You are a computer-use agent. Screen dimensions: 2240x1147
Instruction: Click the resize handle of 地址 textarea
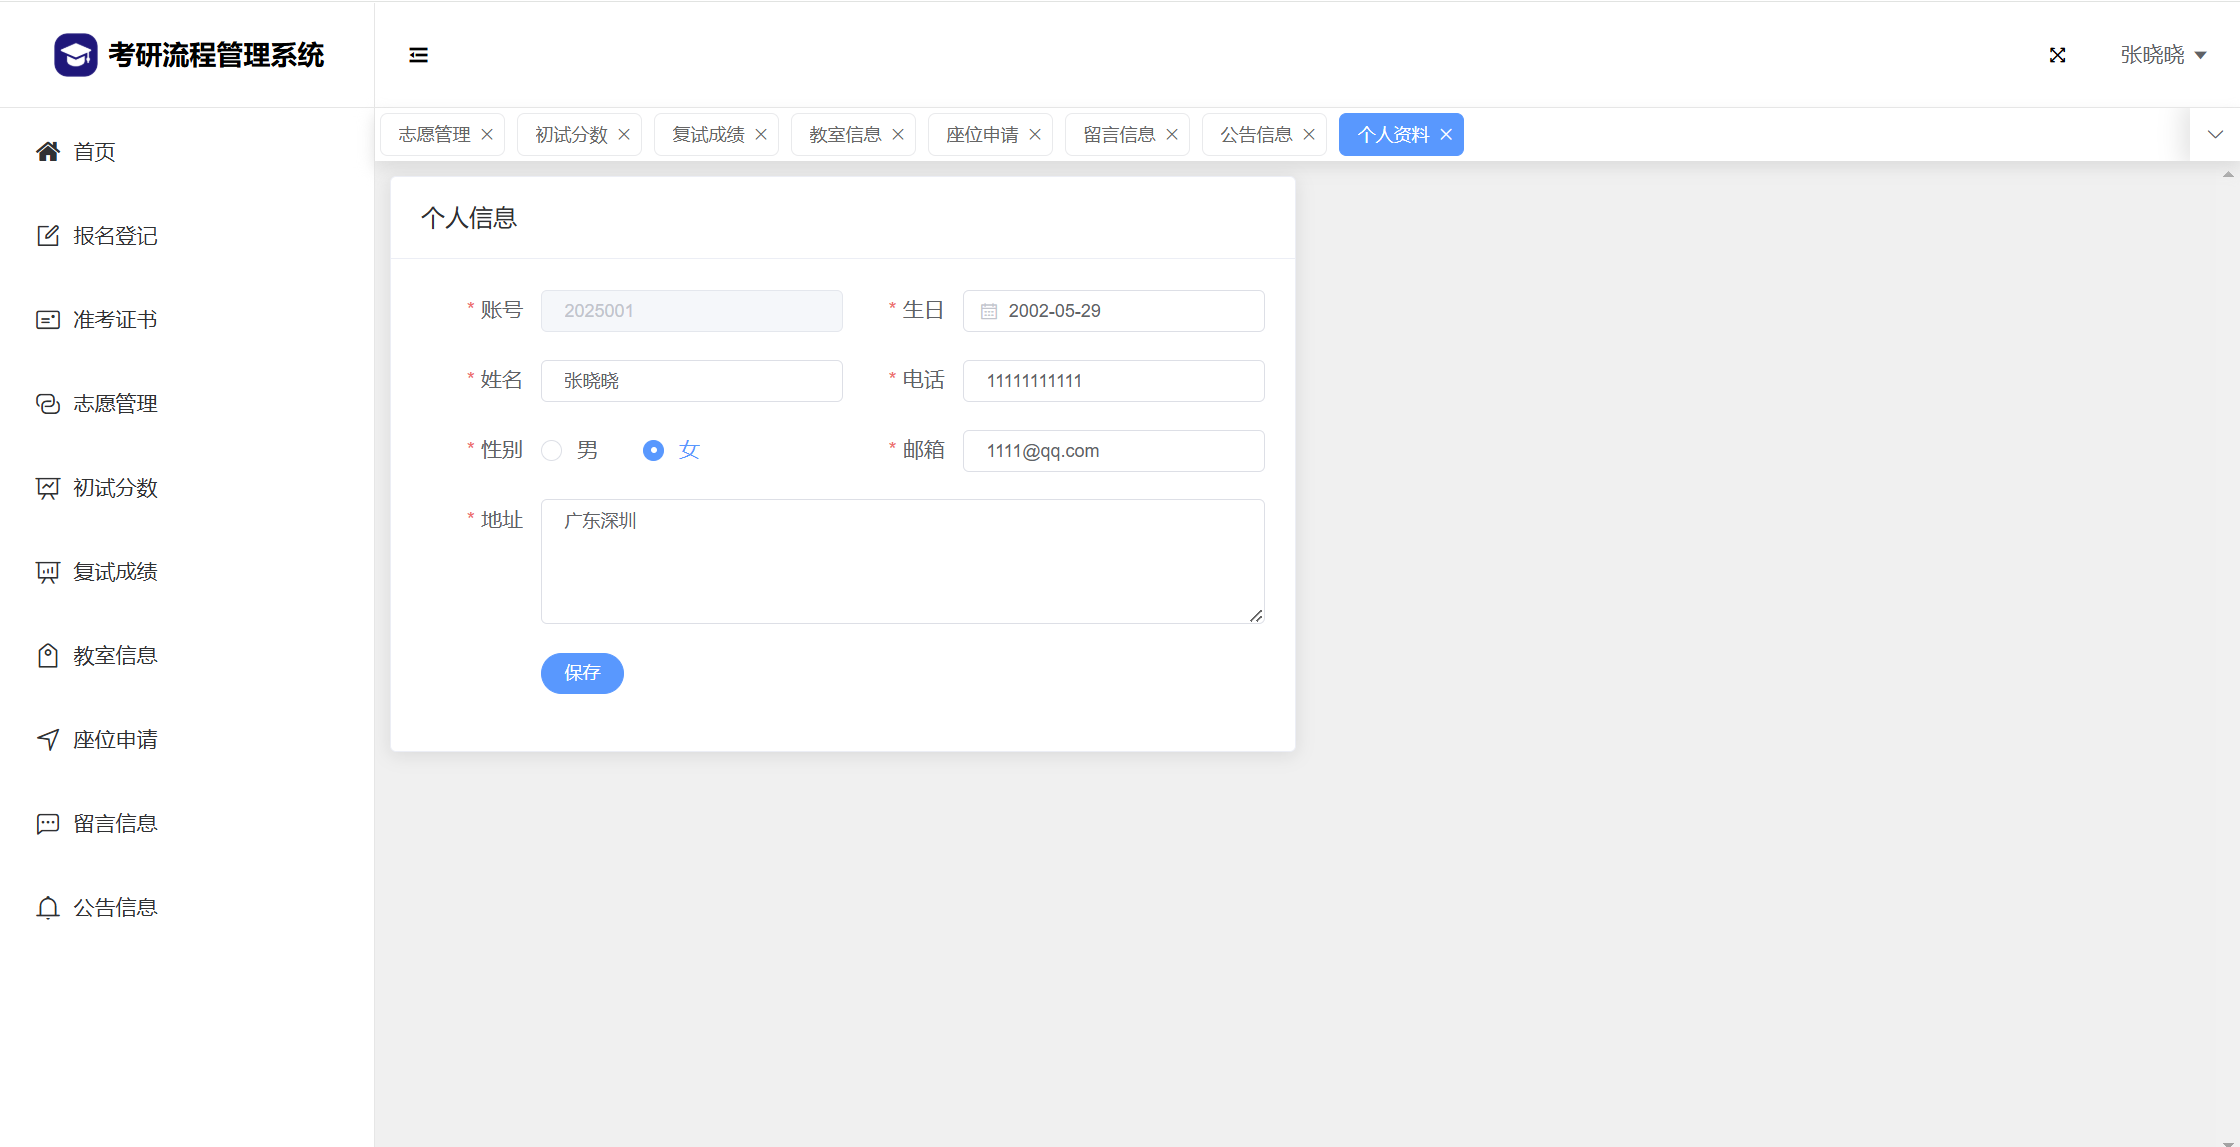(x=1256, y=615)
